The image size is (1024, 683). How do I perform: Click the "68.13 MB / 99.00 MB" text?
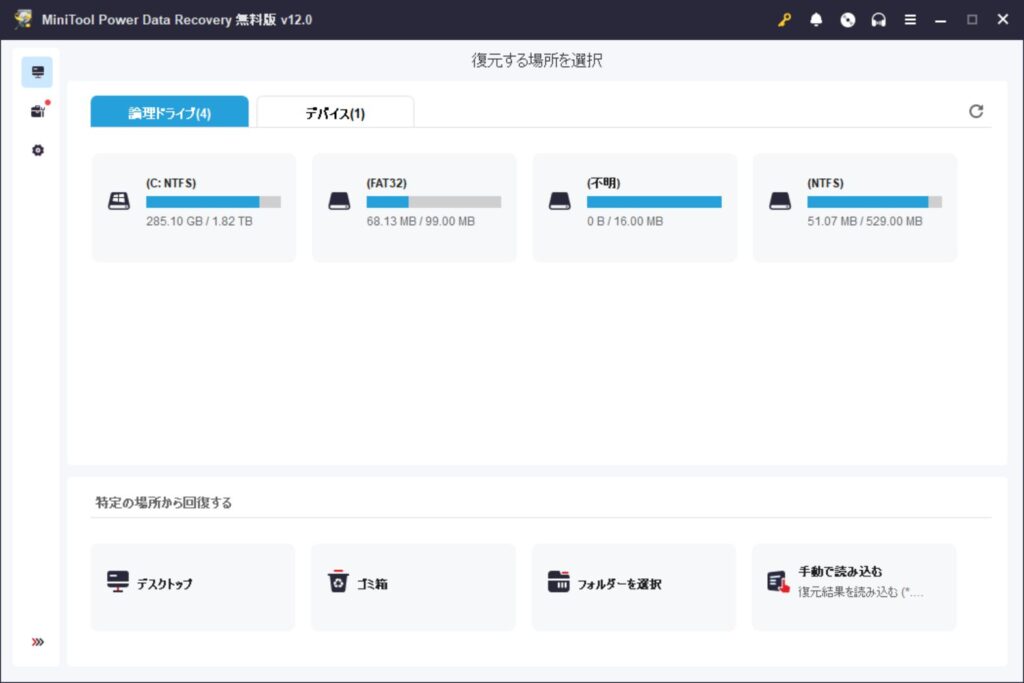pyautogui.click(x=421, y=221)
